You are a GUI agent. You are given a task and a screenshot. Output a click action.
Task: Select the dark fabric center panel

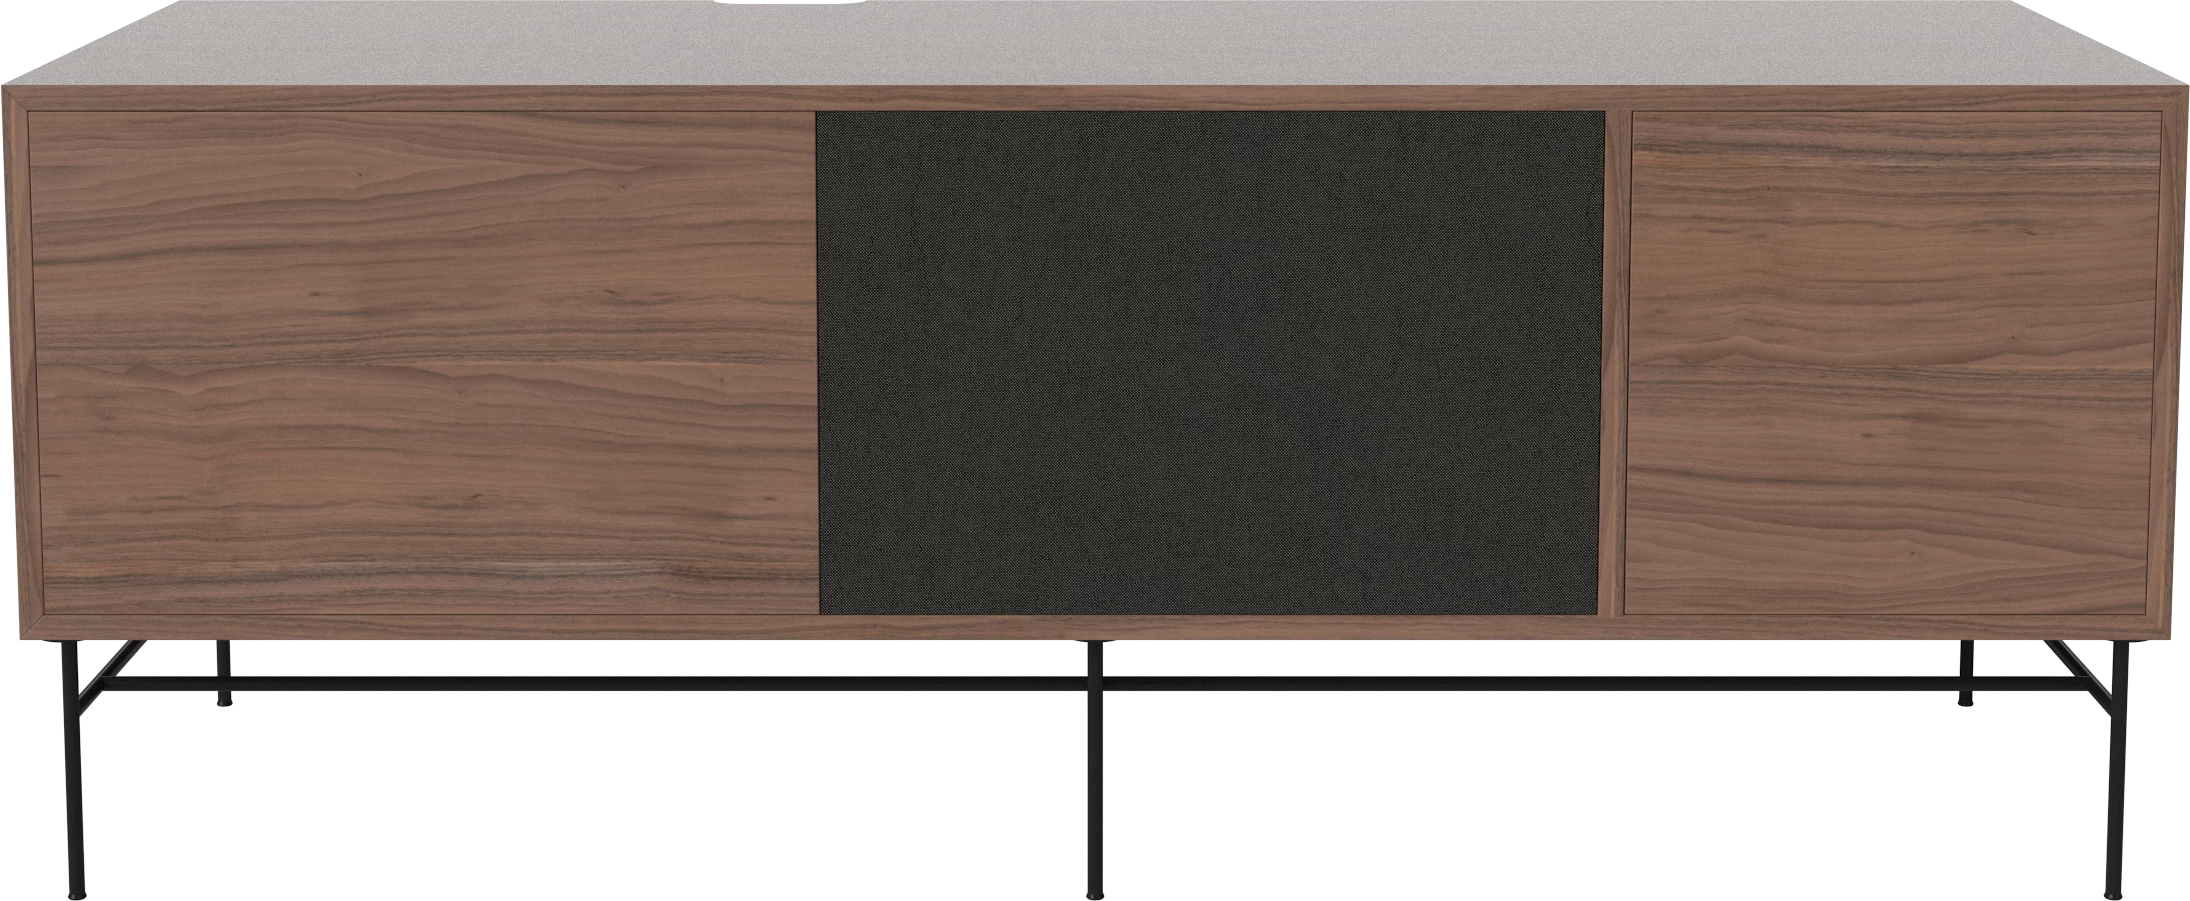(x=1210, y=360)
